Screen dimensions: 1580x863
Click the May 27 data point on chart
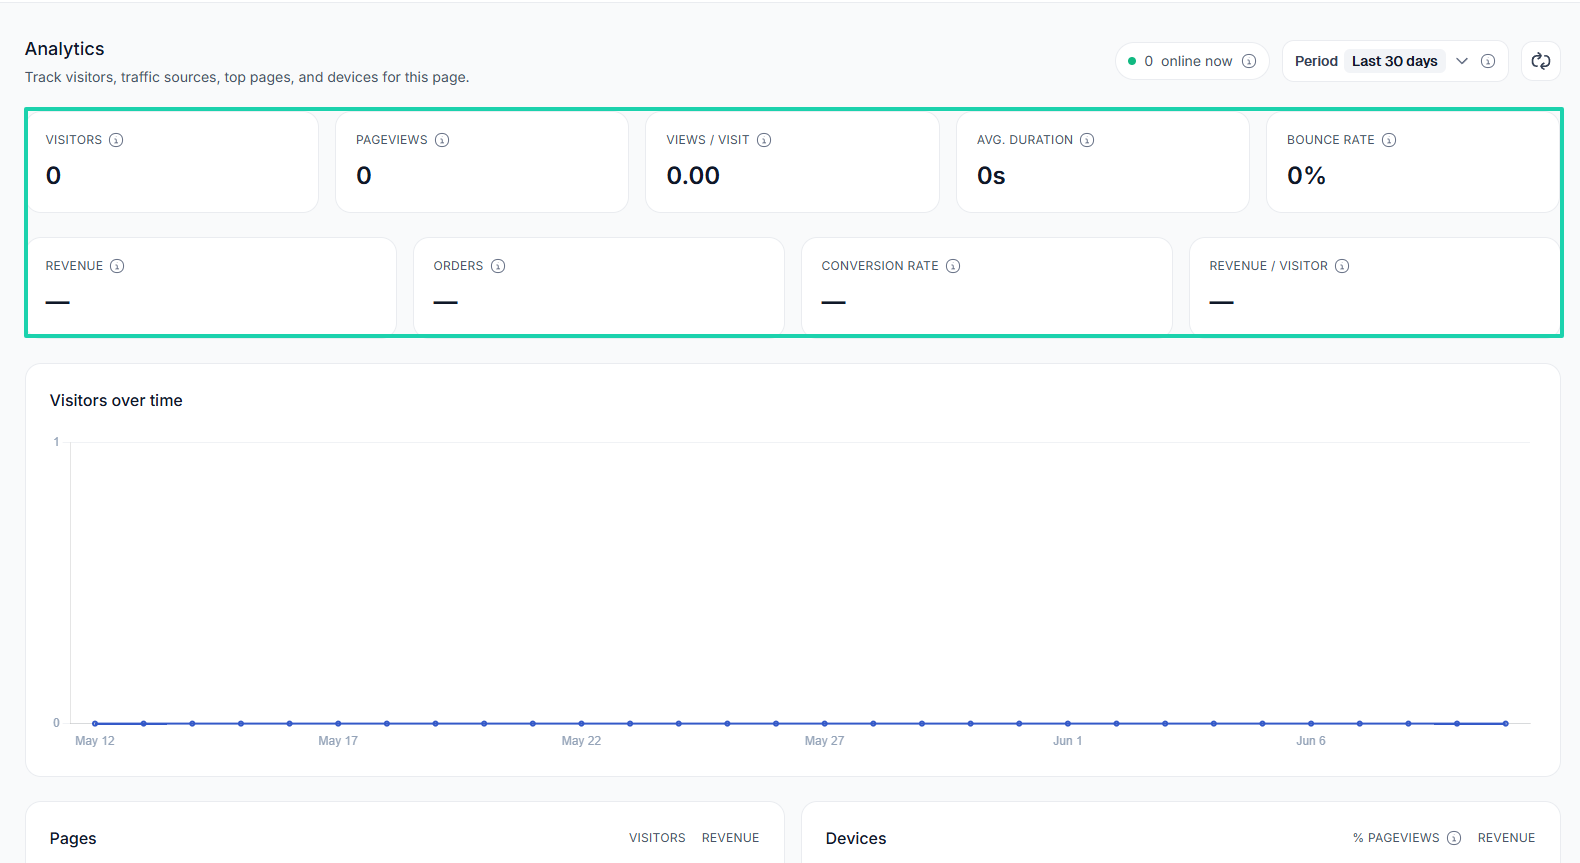click(x=824, y=723)
